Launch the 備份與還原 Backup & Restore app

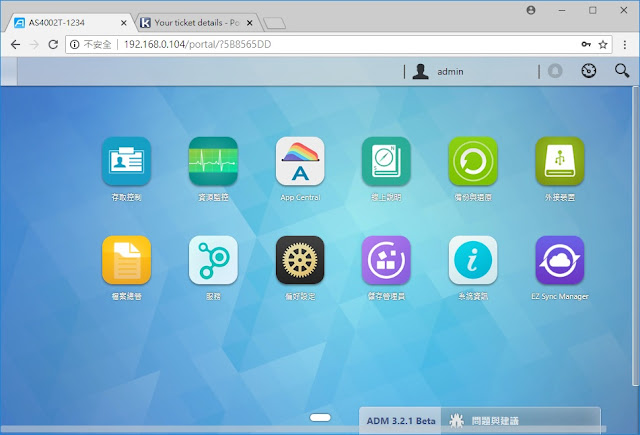(x=473, y=161)
